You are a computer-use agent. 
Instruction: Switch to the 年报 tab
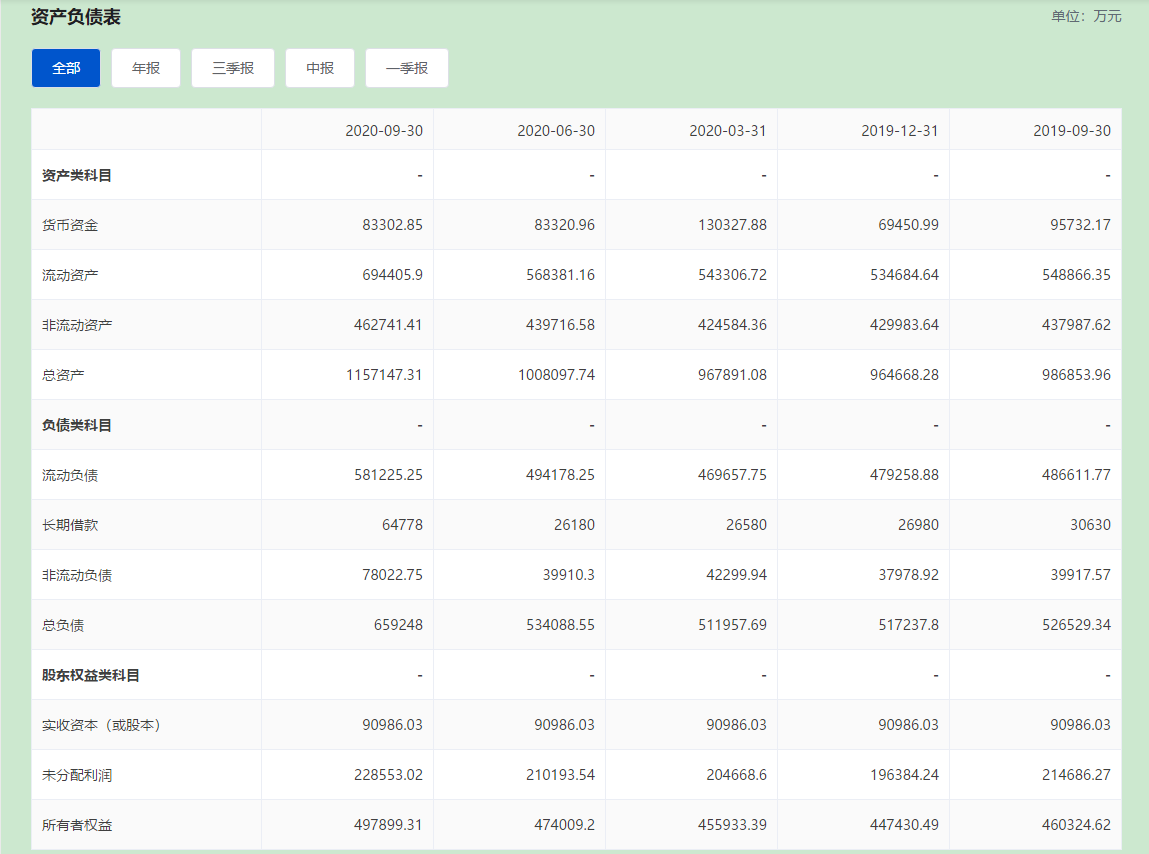[x=146, y=68]
